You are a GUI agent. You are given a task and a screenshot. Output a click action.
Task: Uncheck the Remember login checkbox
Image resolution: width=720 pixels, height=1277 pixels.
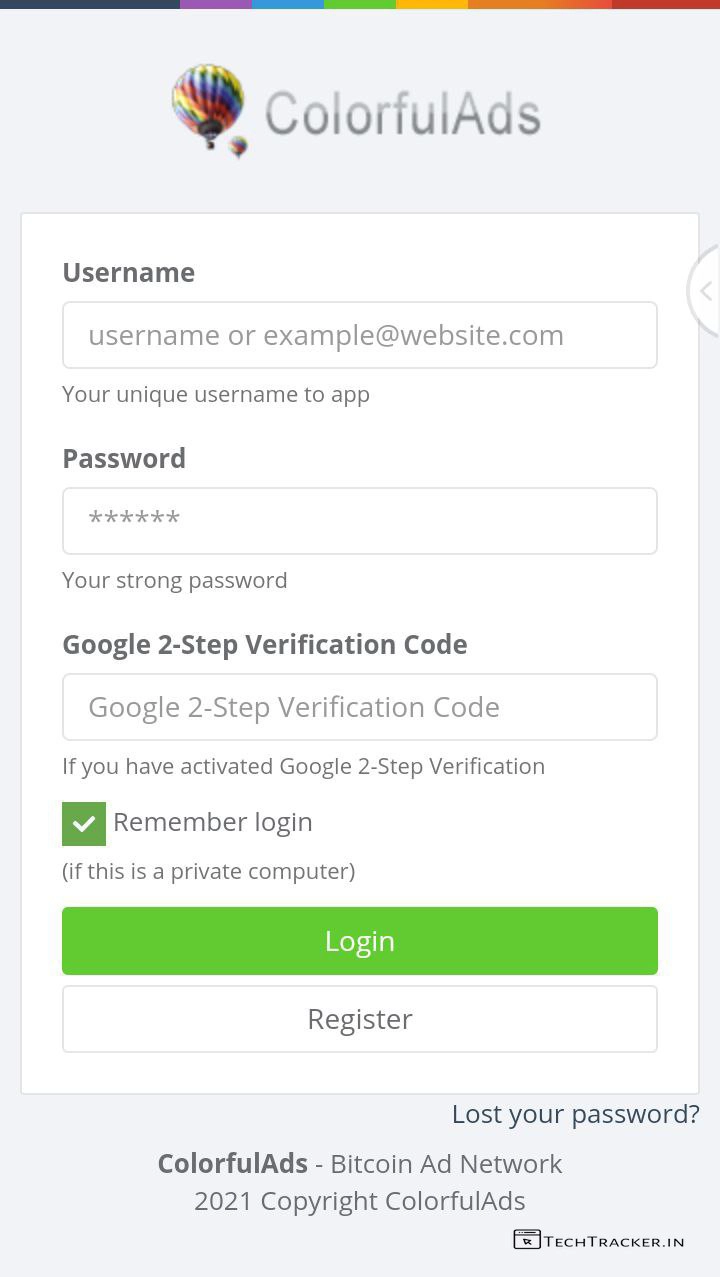tap(84, 823)
